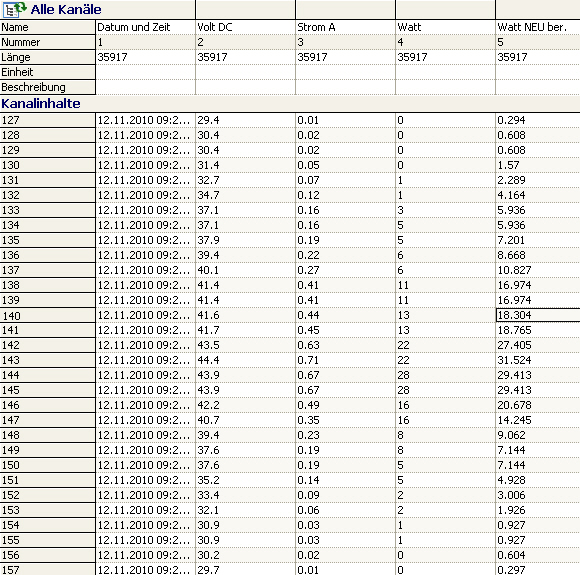Click the Beschreibung cell under Strom A
Screen dimensions: 580x575
coord(345,87)
